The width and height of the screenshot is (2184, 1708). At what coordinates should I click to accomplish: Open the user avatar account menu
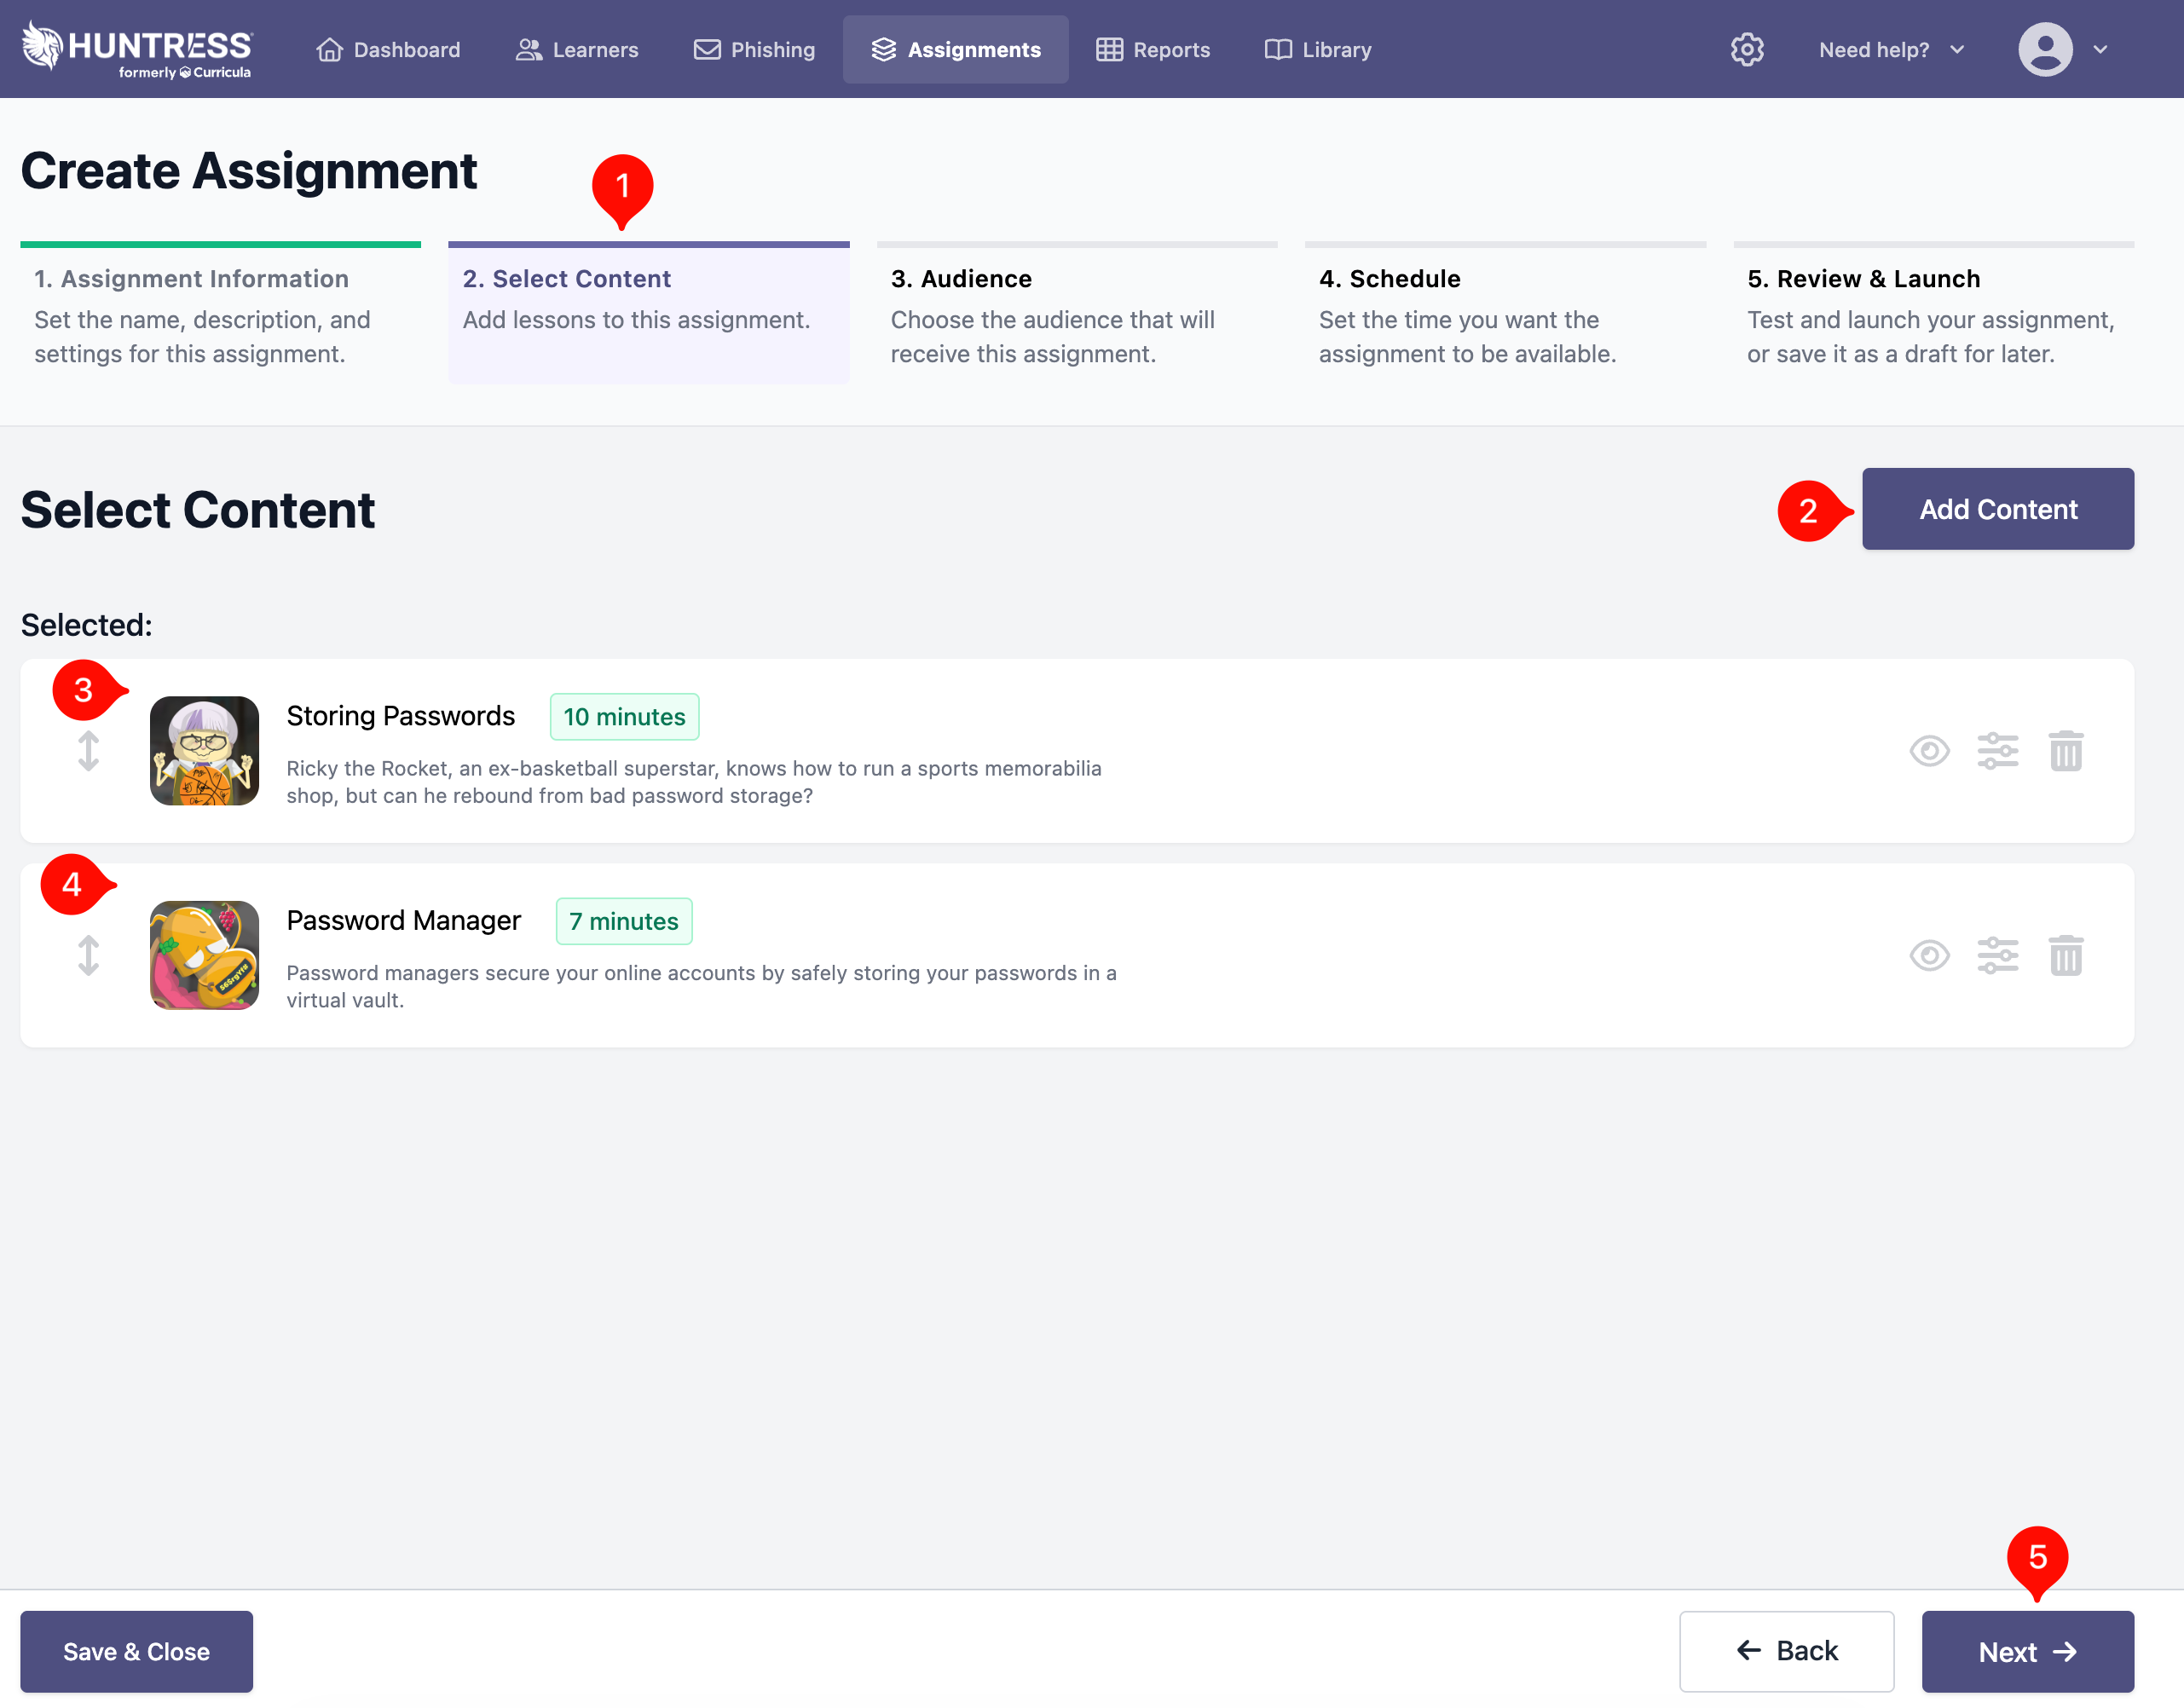coord(2045,49)
